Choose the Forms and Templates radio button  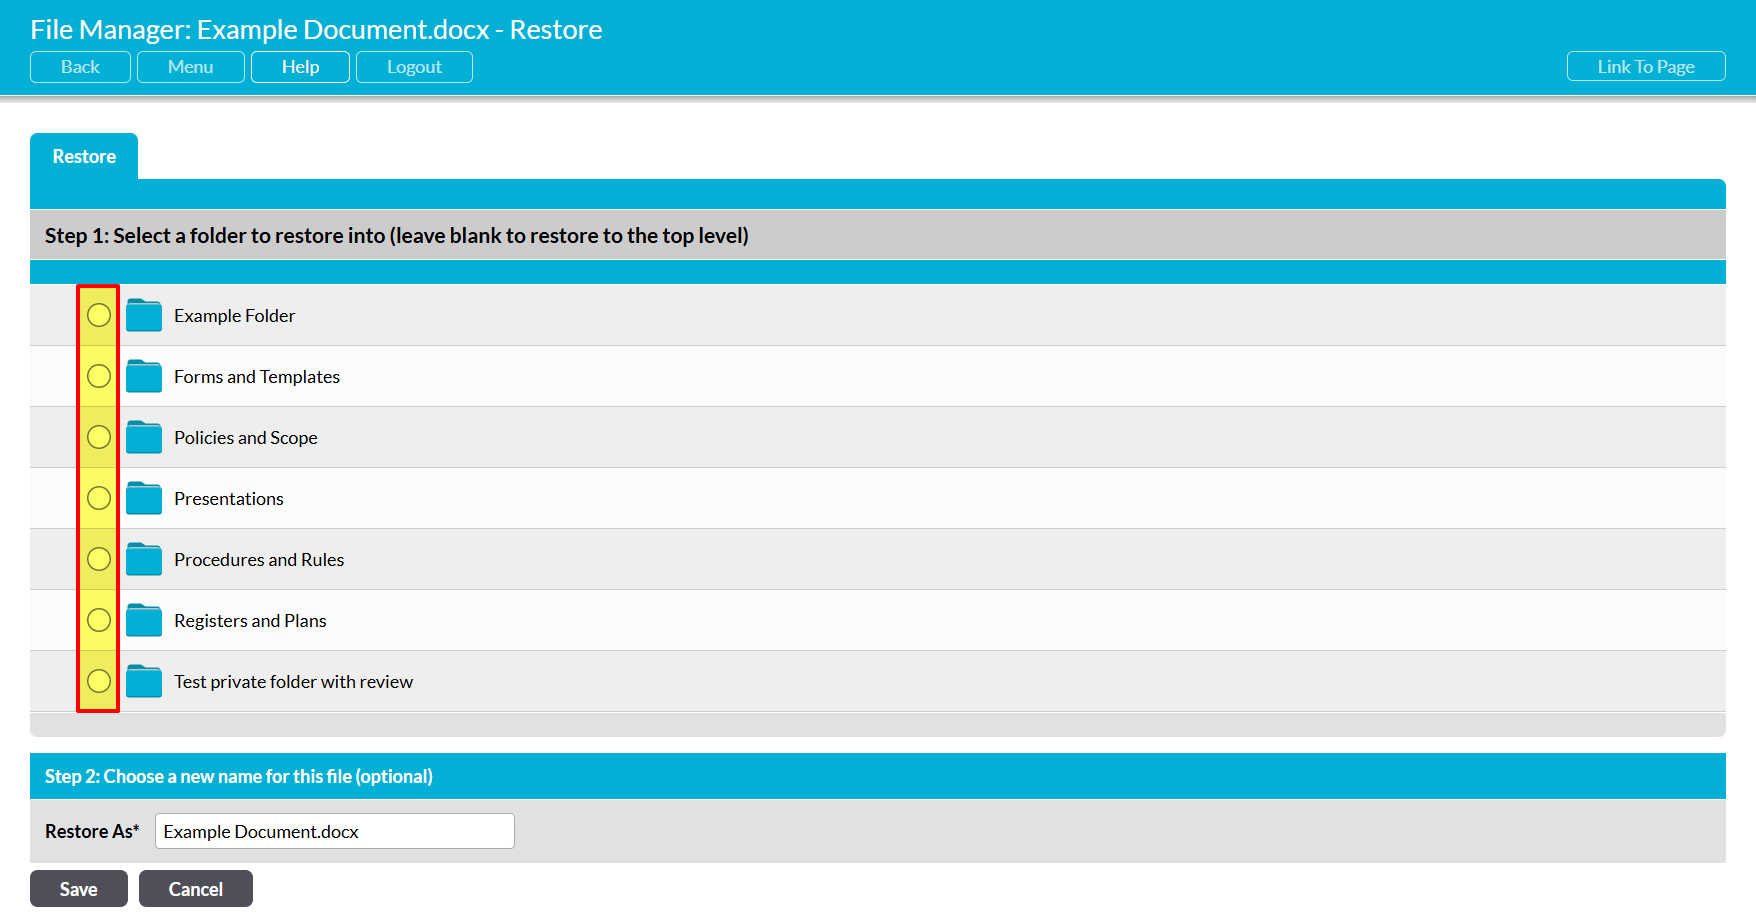click(99, 376)
